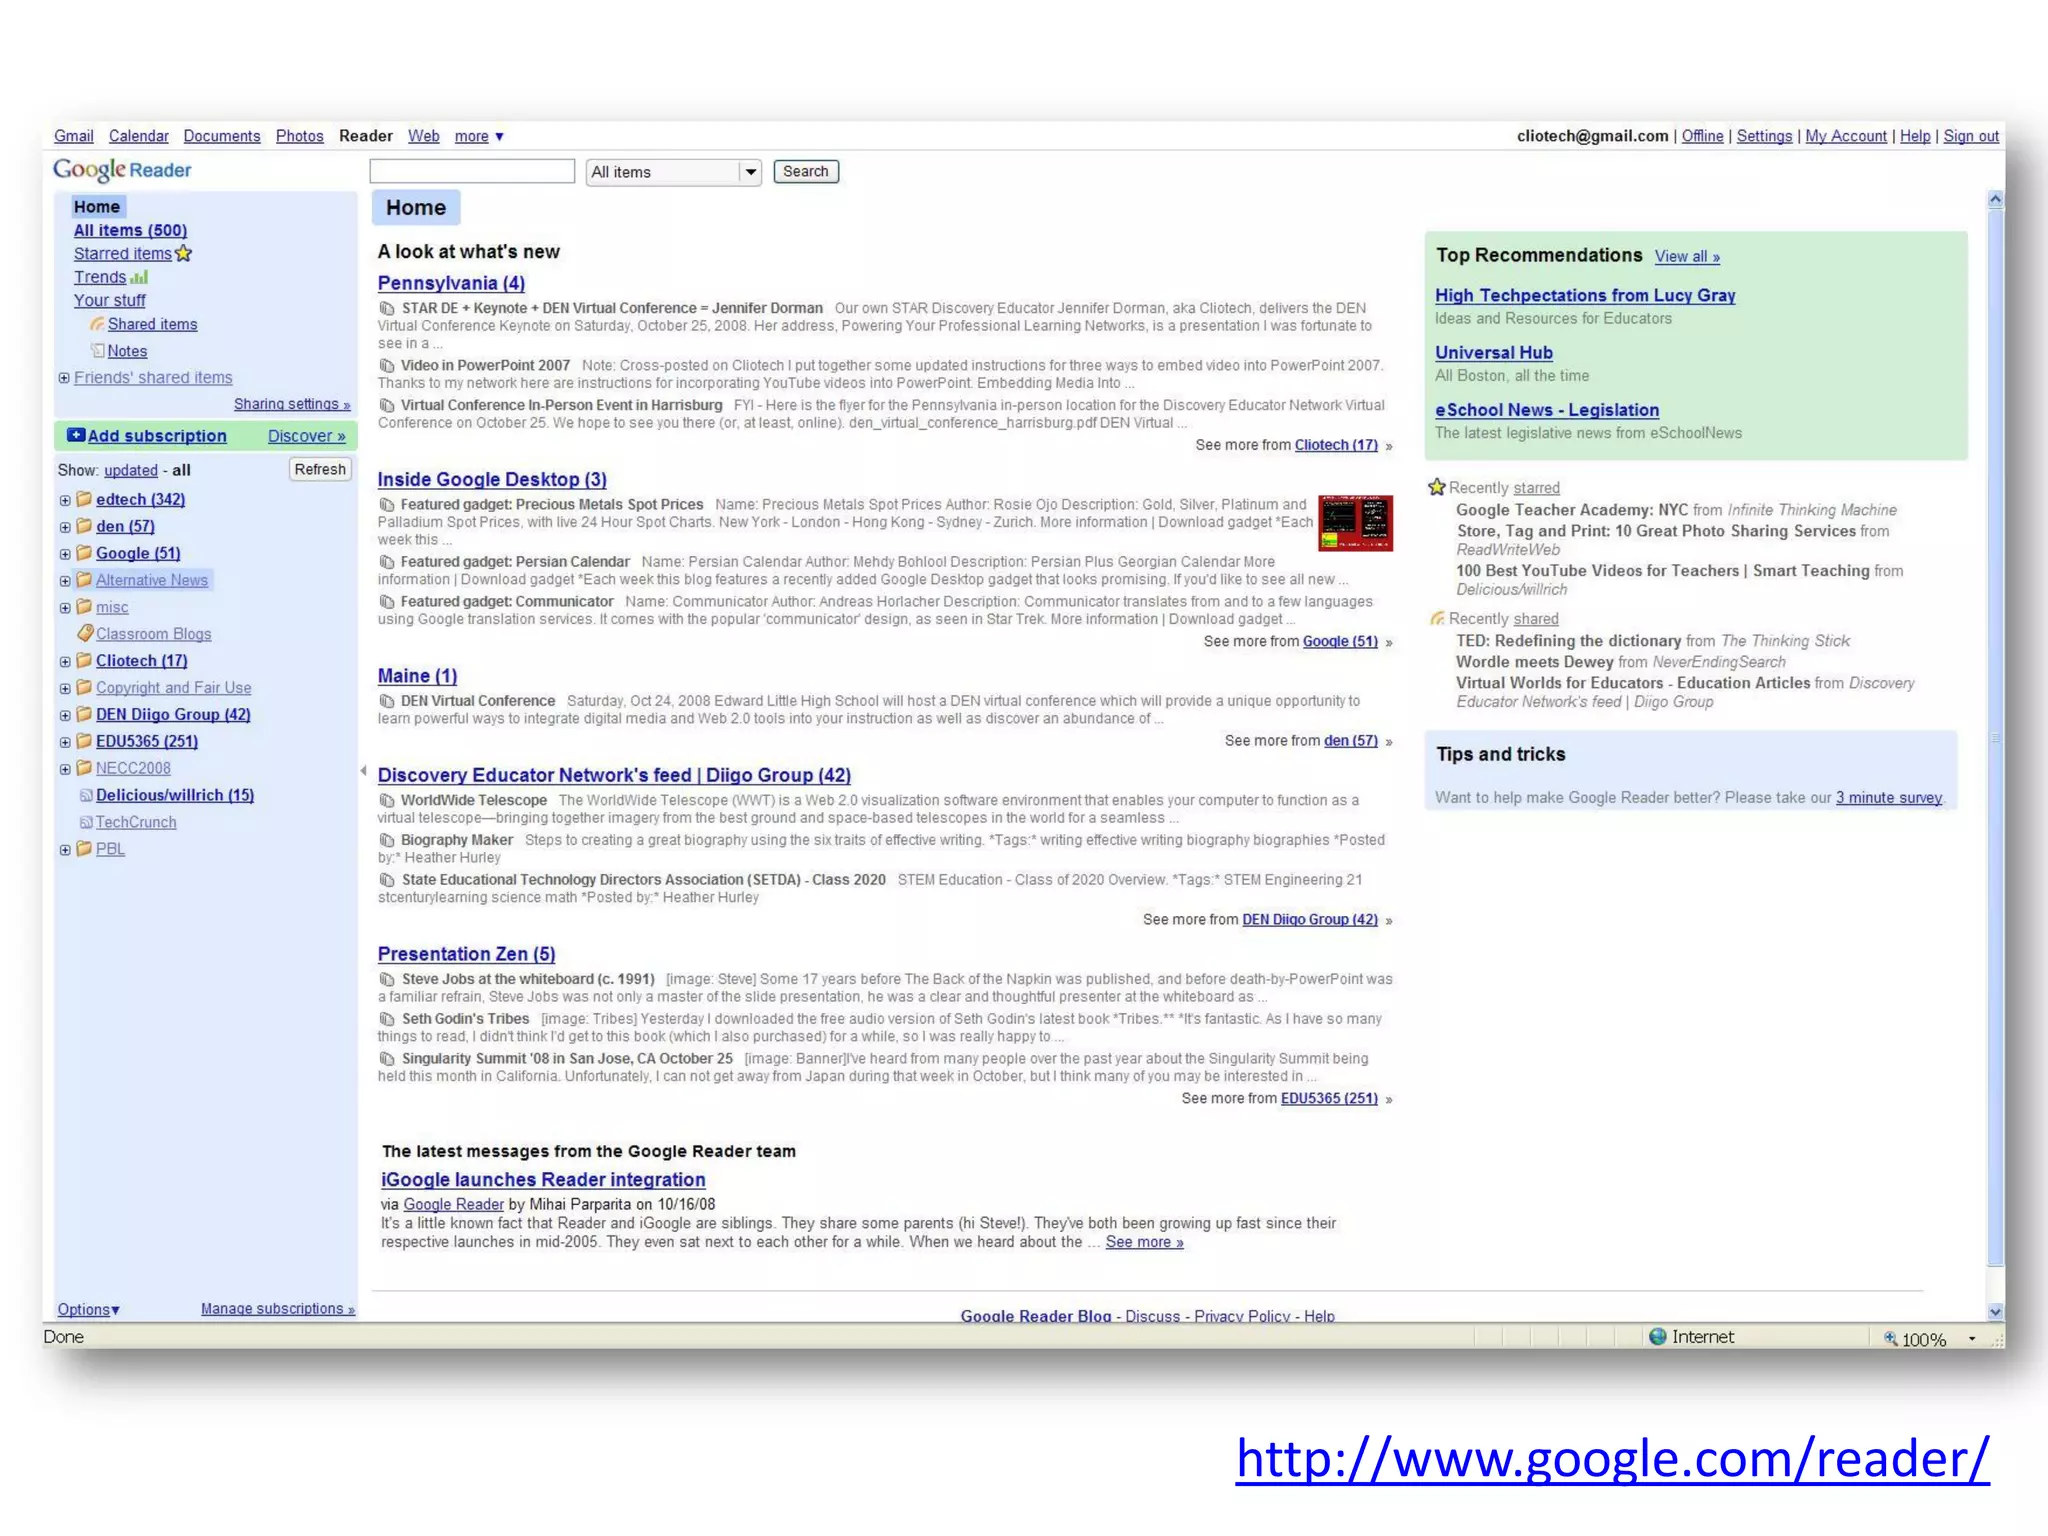Click the Delicious/willrich feed icon
Image resolution: width=2048 pixels, height=1536 pixels.
pyautogui.click(x=86, y=795)
